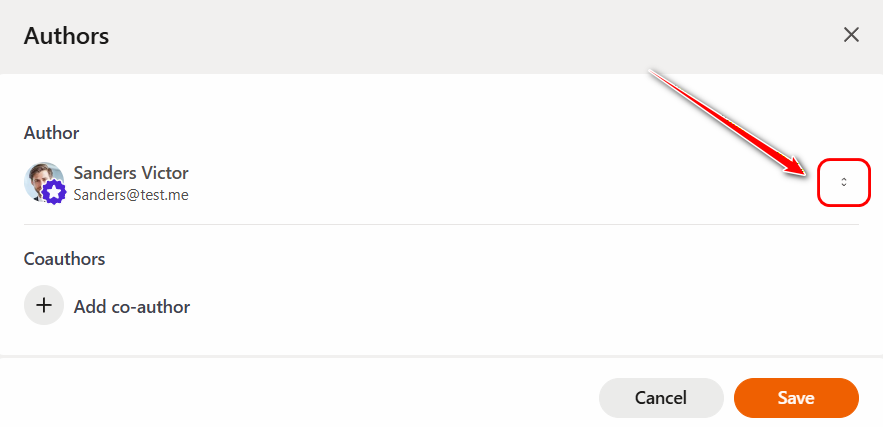Select the Sanders Victor name text
This screenshot has height=427, width=883.
click(131, 173)
